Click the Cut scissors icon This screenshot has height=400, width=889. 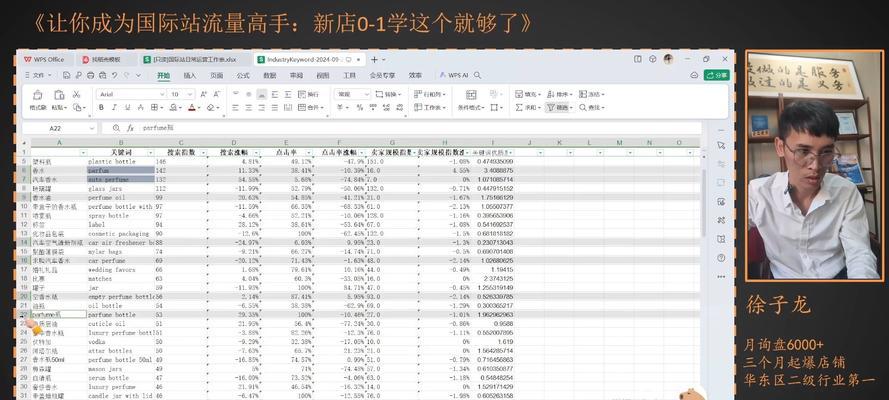[x=77, y=94]
